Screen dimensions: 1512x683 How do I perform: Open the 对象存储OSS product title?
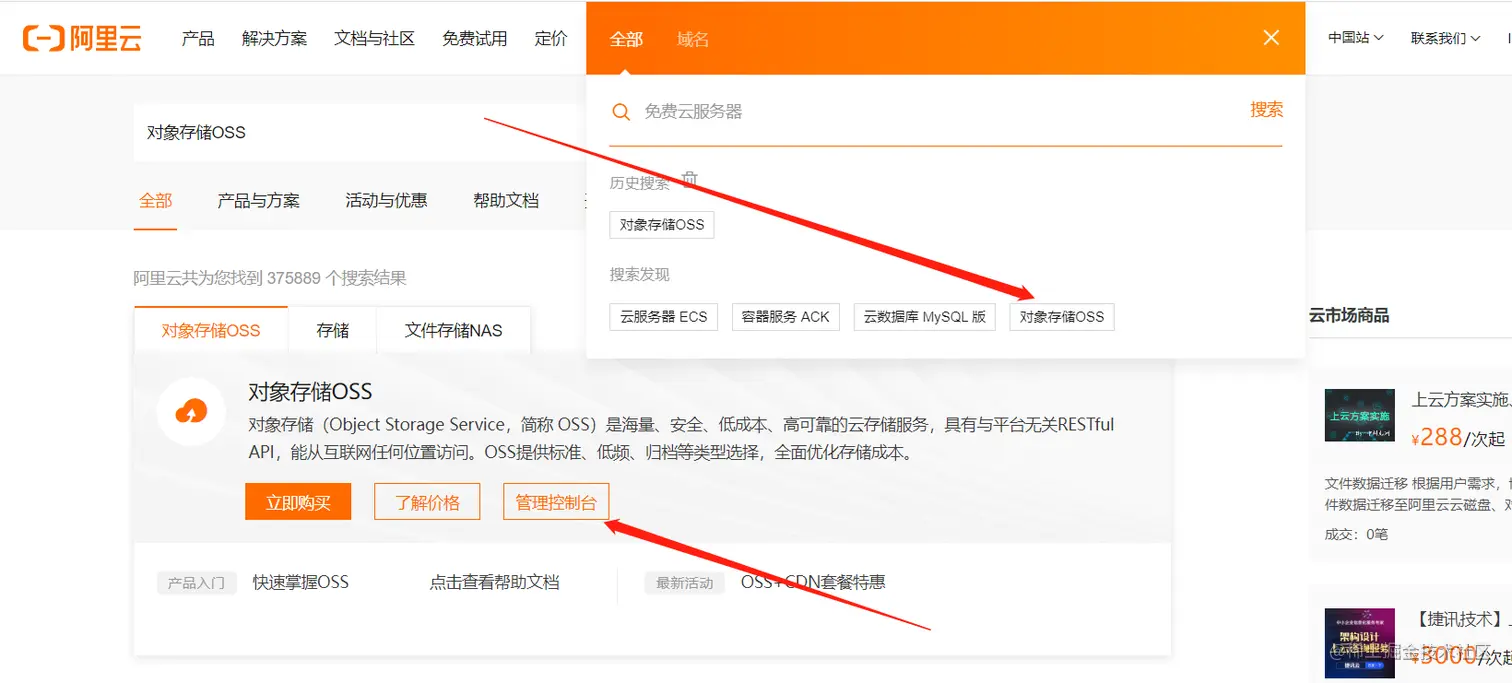pos(310,392)
